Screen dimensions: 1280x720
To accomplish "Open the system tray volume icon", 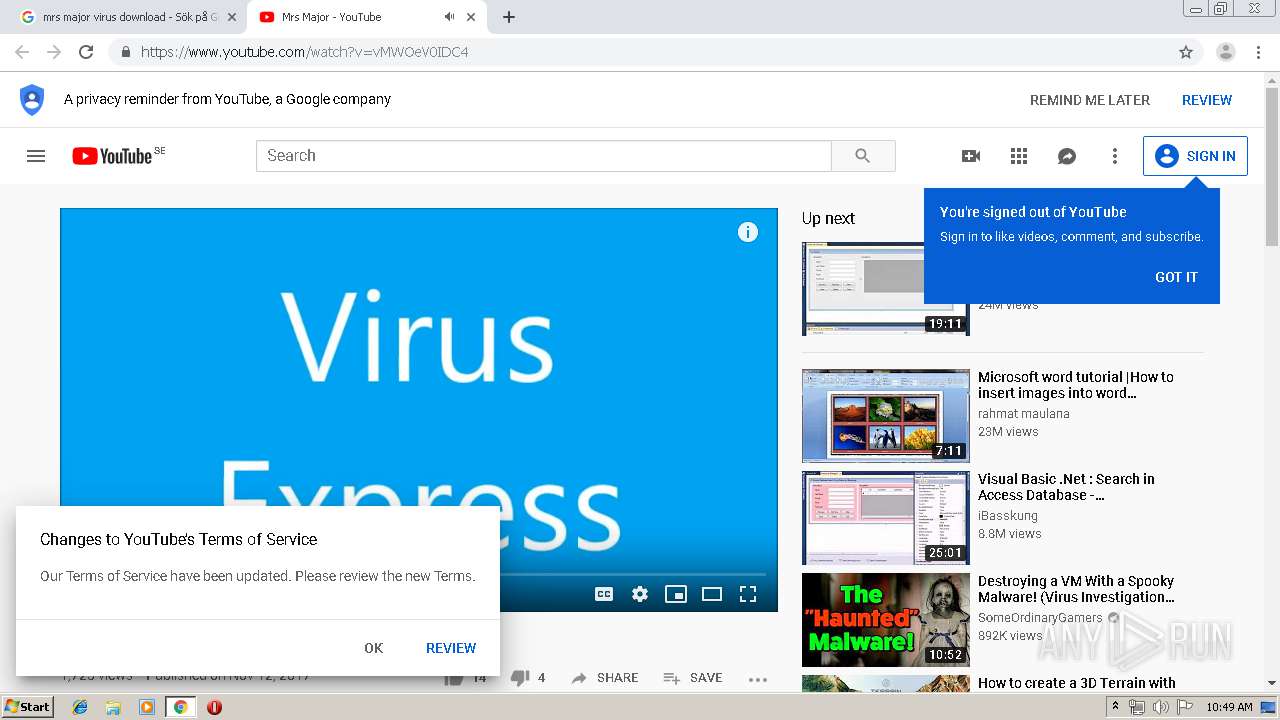I will pyautogui.click(x=1159, y=707).
